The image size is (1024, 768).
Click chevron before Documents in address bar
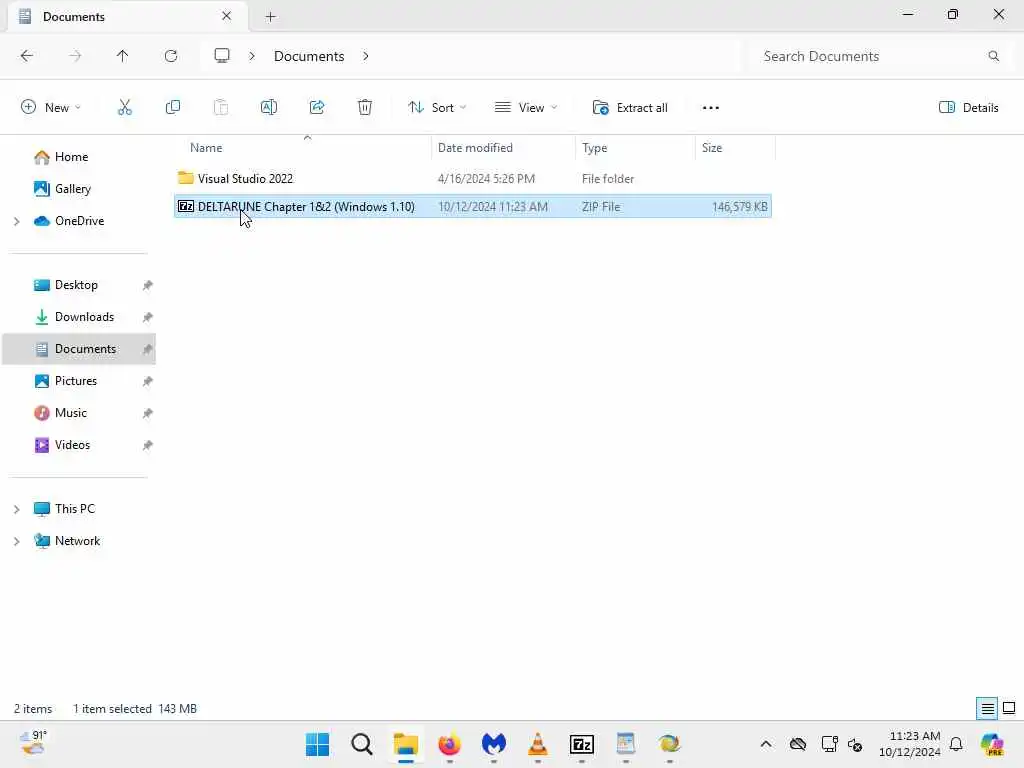[252, 56]
